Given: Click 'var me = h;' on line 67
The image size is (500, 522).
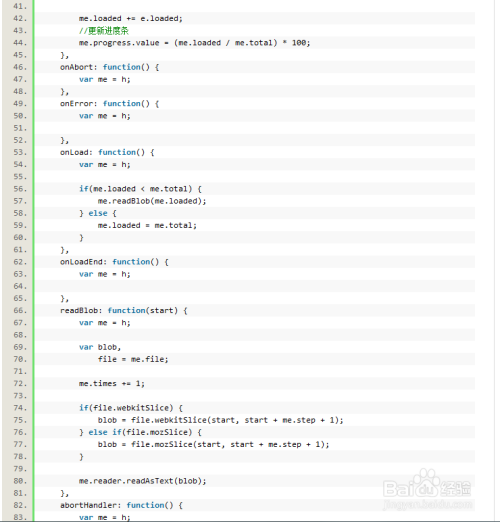Looking at the screenshot, I should tap(105, 323).
